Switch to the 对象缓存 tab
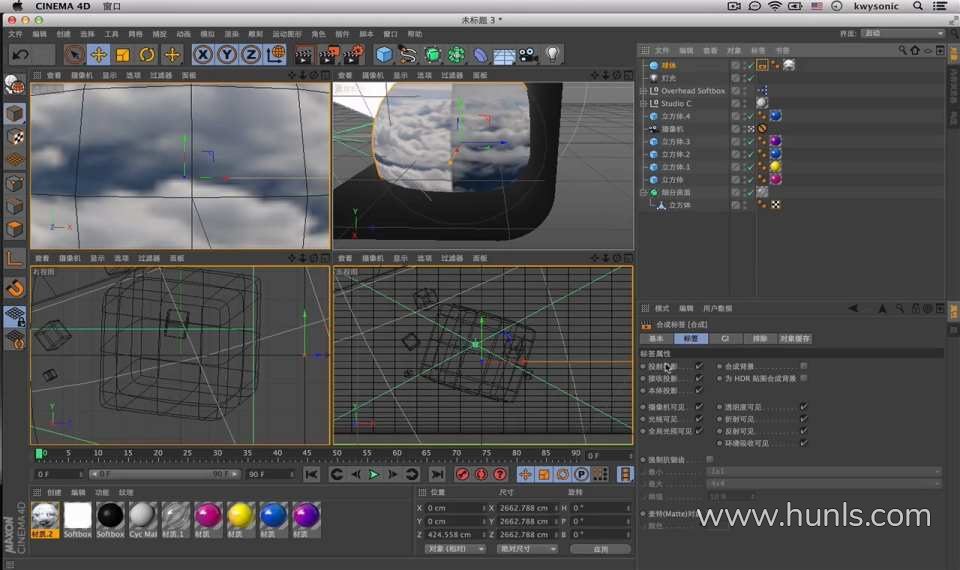Screen dimensions: 960x570 (x=795, y=339)
